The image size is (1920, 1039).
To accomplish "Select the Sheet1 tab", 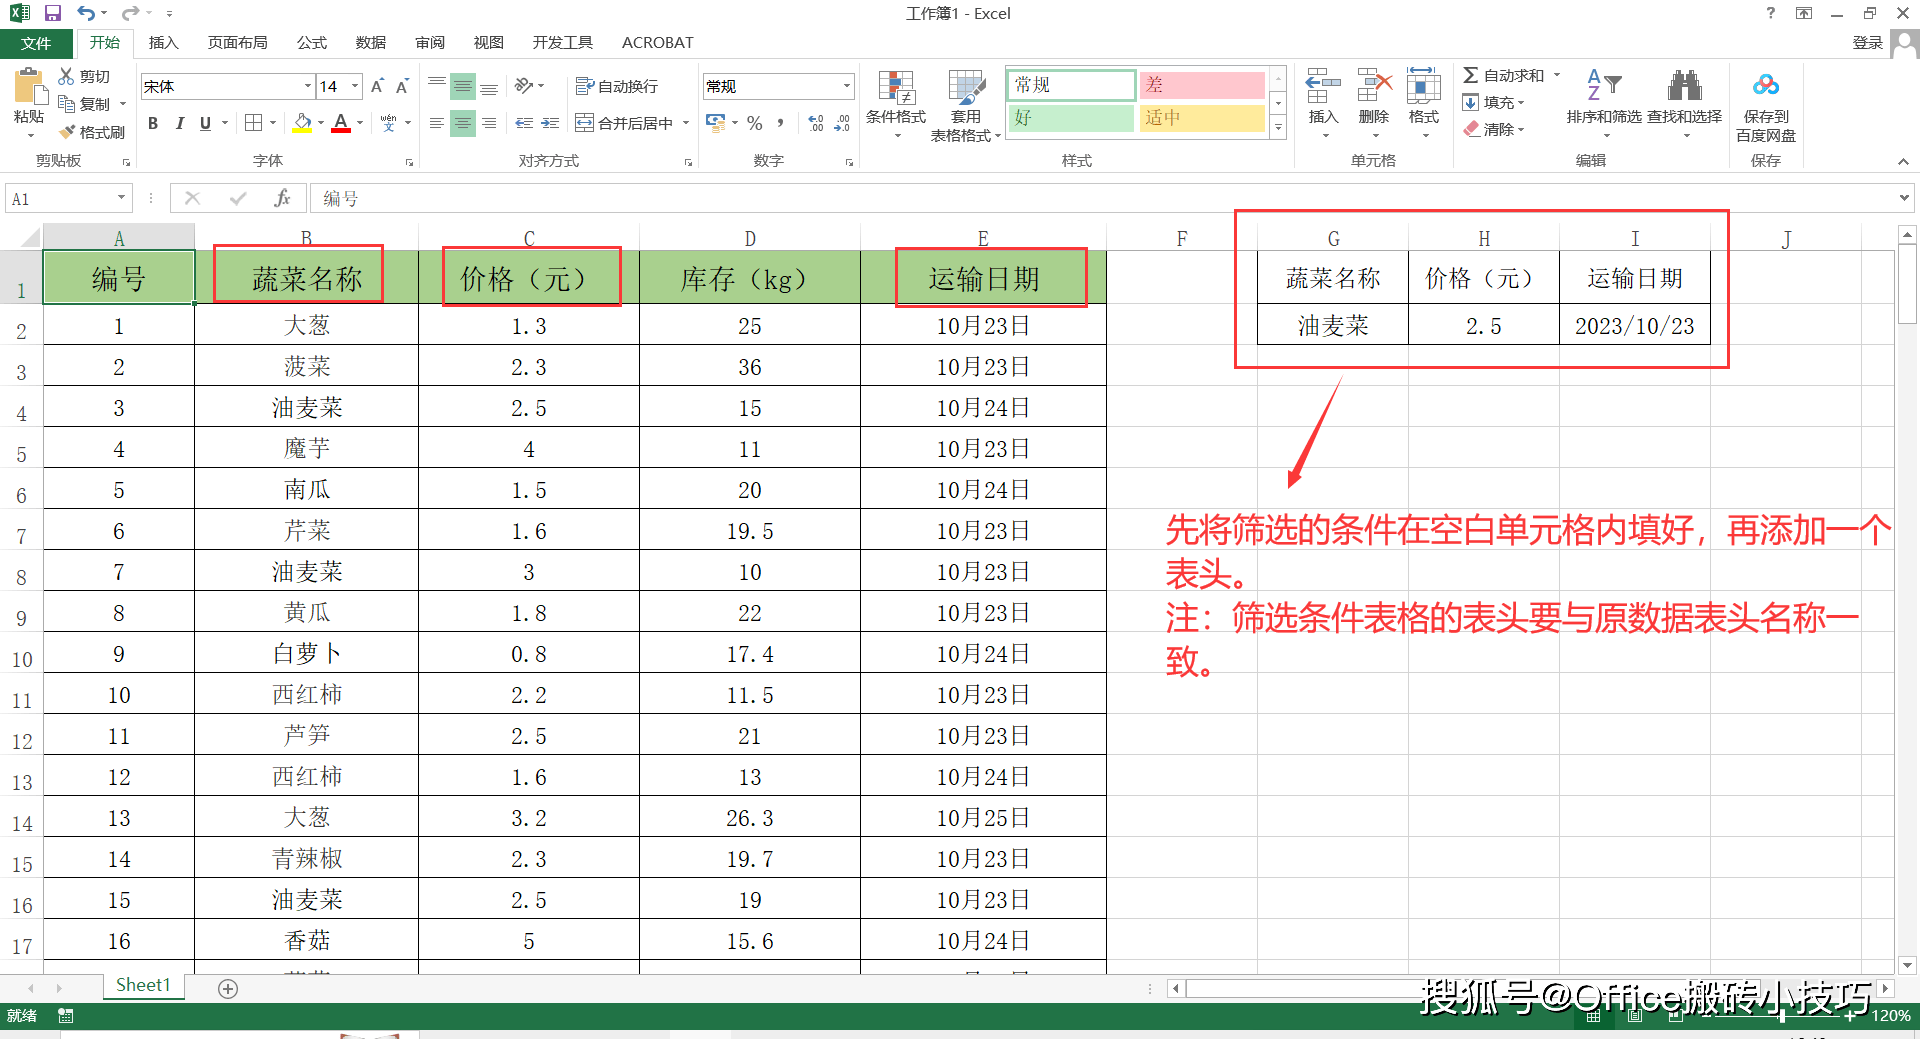I will pyautogui.click(x=143, y=986).
